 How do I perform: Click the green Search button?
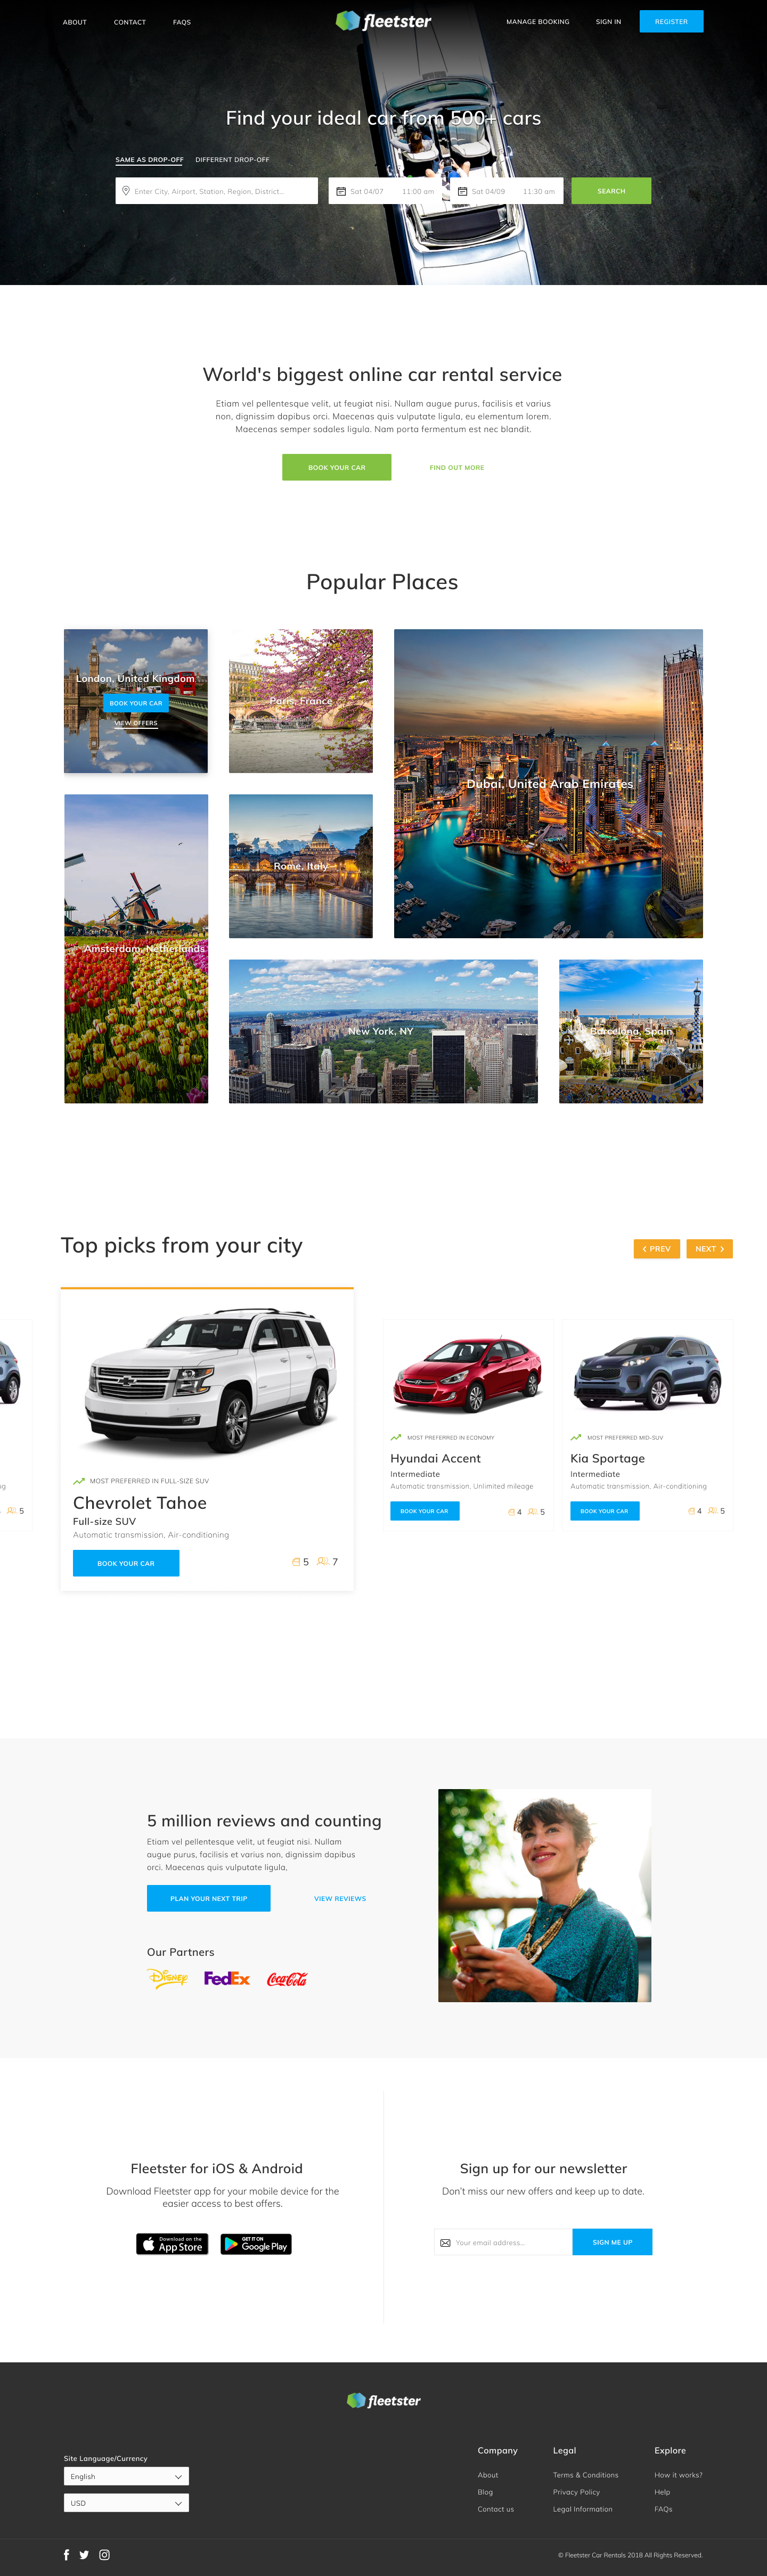(x=611, y=191)
